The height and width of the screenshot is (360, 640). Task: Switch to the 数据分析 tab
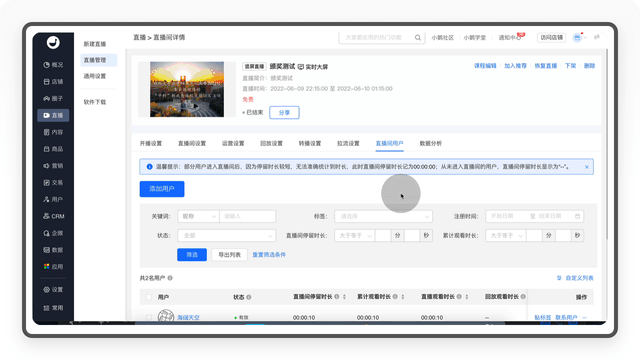tap(431, 143)
